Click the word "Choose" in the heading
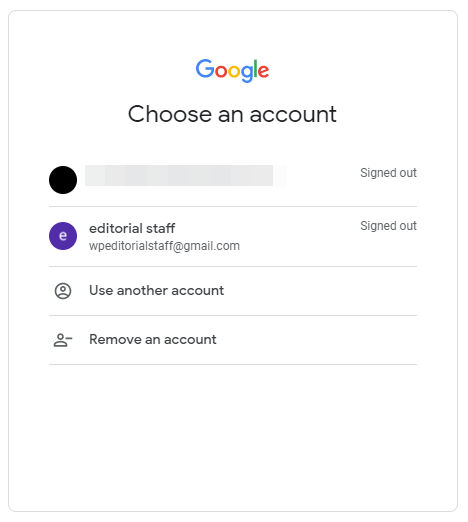 click(170, 114)
